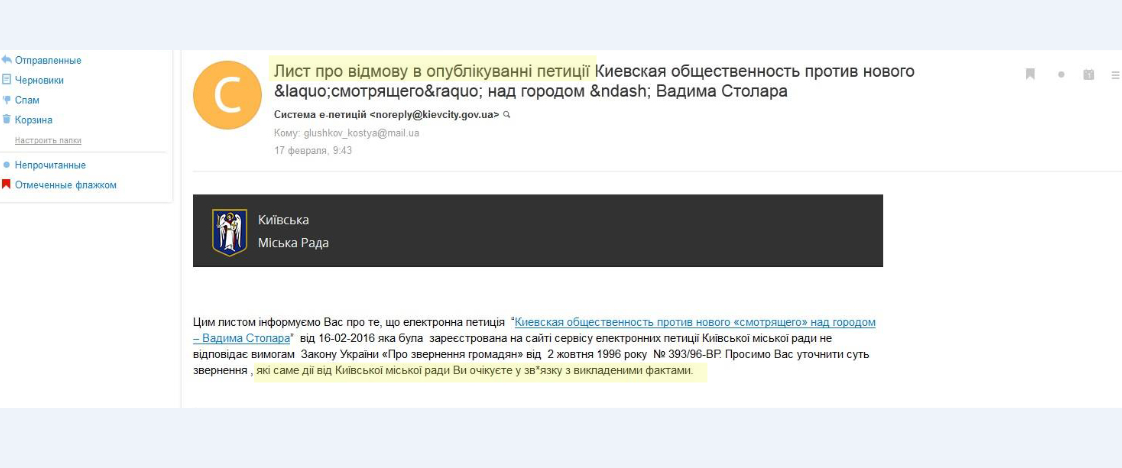Show the Непрочитанные unread messages filter
The image size is (1122, 468).
click(x=50, y=165)
